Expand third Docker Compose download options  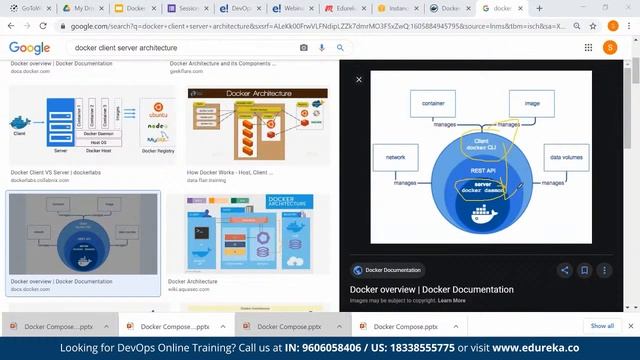pos(339,327)
